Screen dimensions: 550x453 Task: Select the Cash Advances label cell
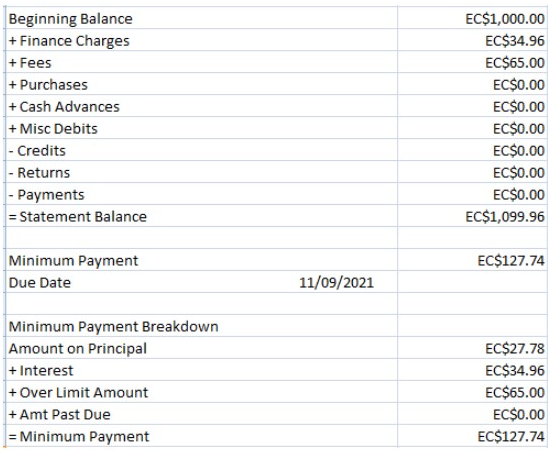click(x=64, y=107)
